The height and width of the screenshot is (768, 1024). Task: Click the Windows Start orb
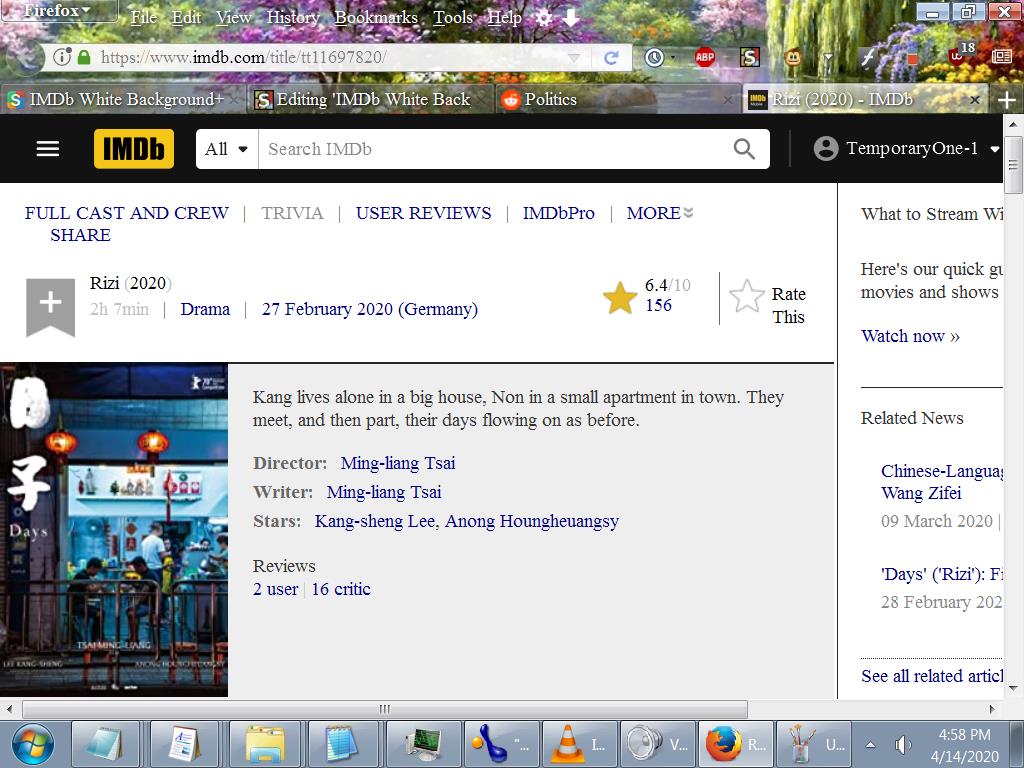[33, 744]
